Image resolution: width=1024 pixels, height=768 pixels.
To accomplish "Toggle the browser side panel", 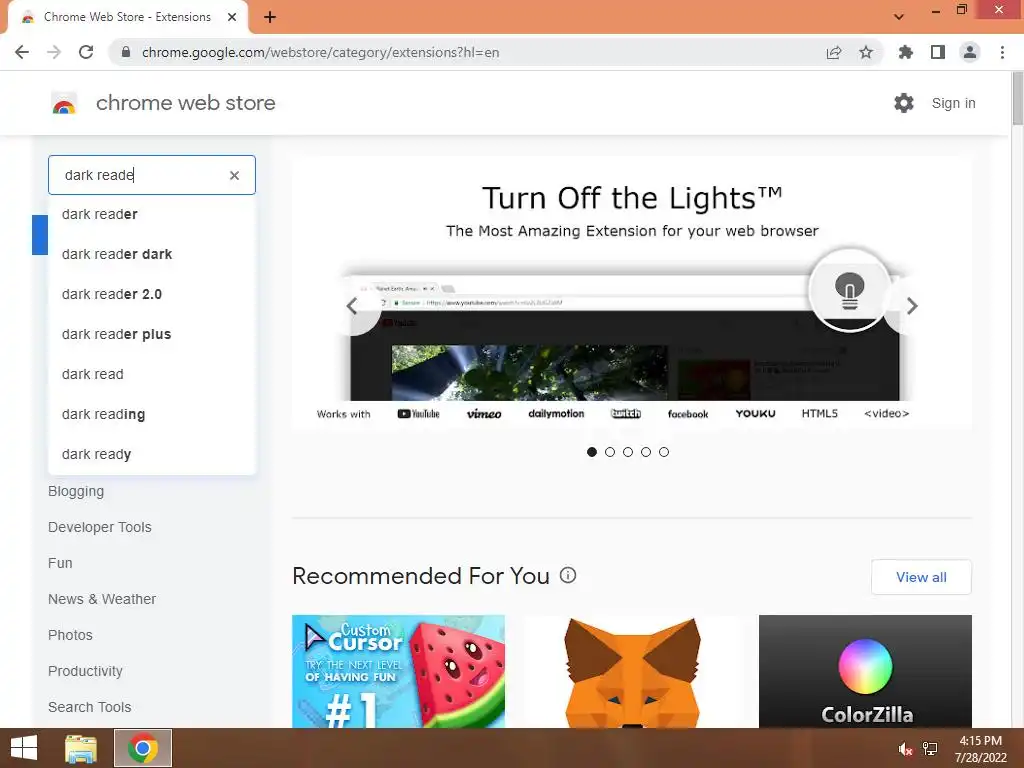I will pyautogui.click(x=938, y=52).
